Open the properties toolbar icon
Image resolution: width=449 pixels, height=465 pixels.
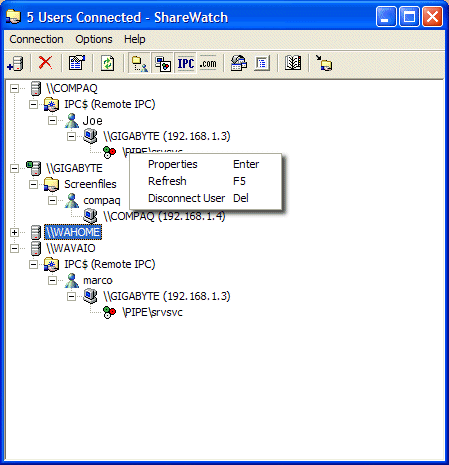[77, 63]
